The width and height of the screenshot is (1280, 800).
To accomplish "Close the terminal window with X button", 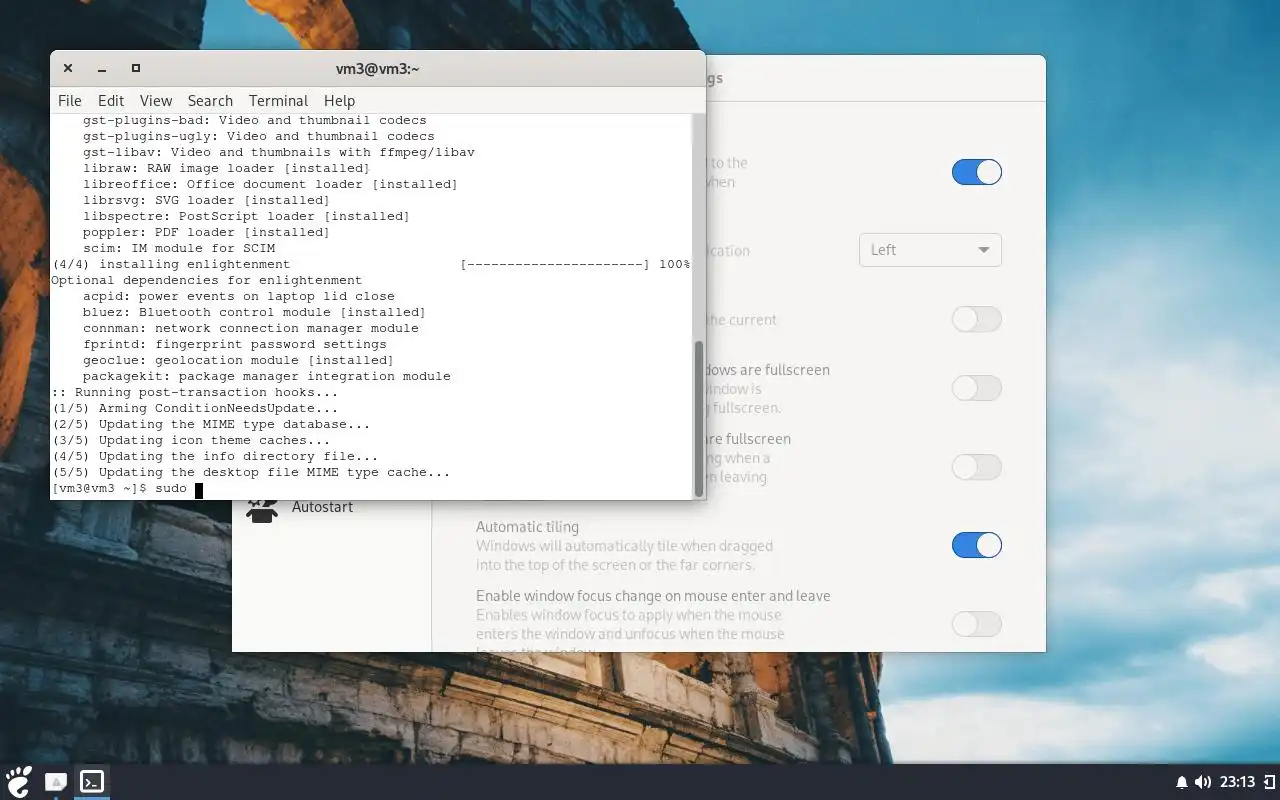I will (x=68, y=69).
